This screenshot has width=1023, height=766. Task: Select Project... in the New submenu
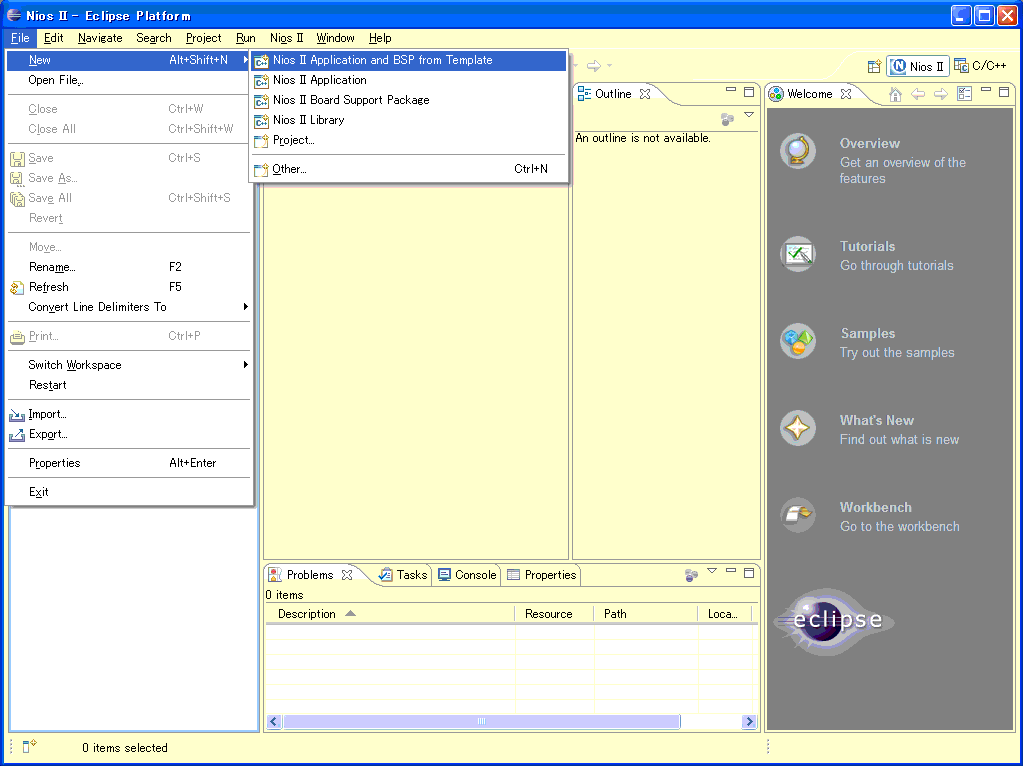coord(409,140)
